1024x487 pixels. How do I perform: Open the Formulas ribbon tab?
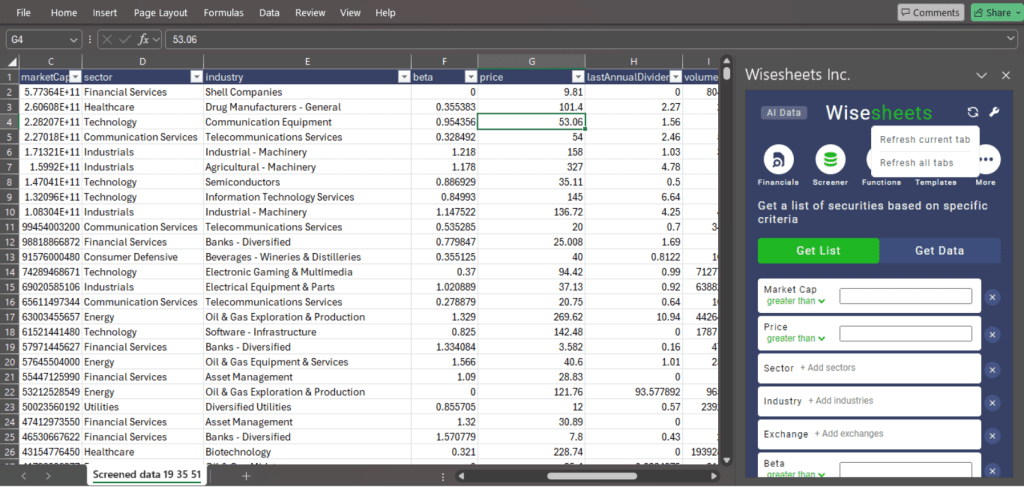[223, 13]
